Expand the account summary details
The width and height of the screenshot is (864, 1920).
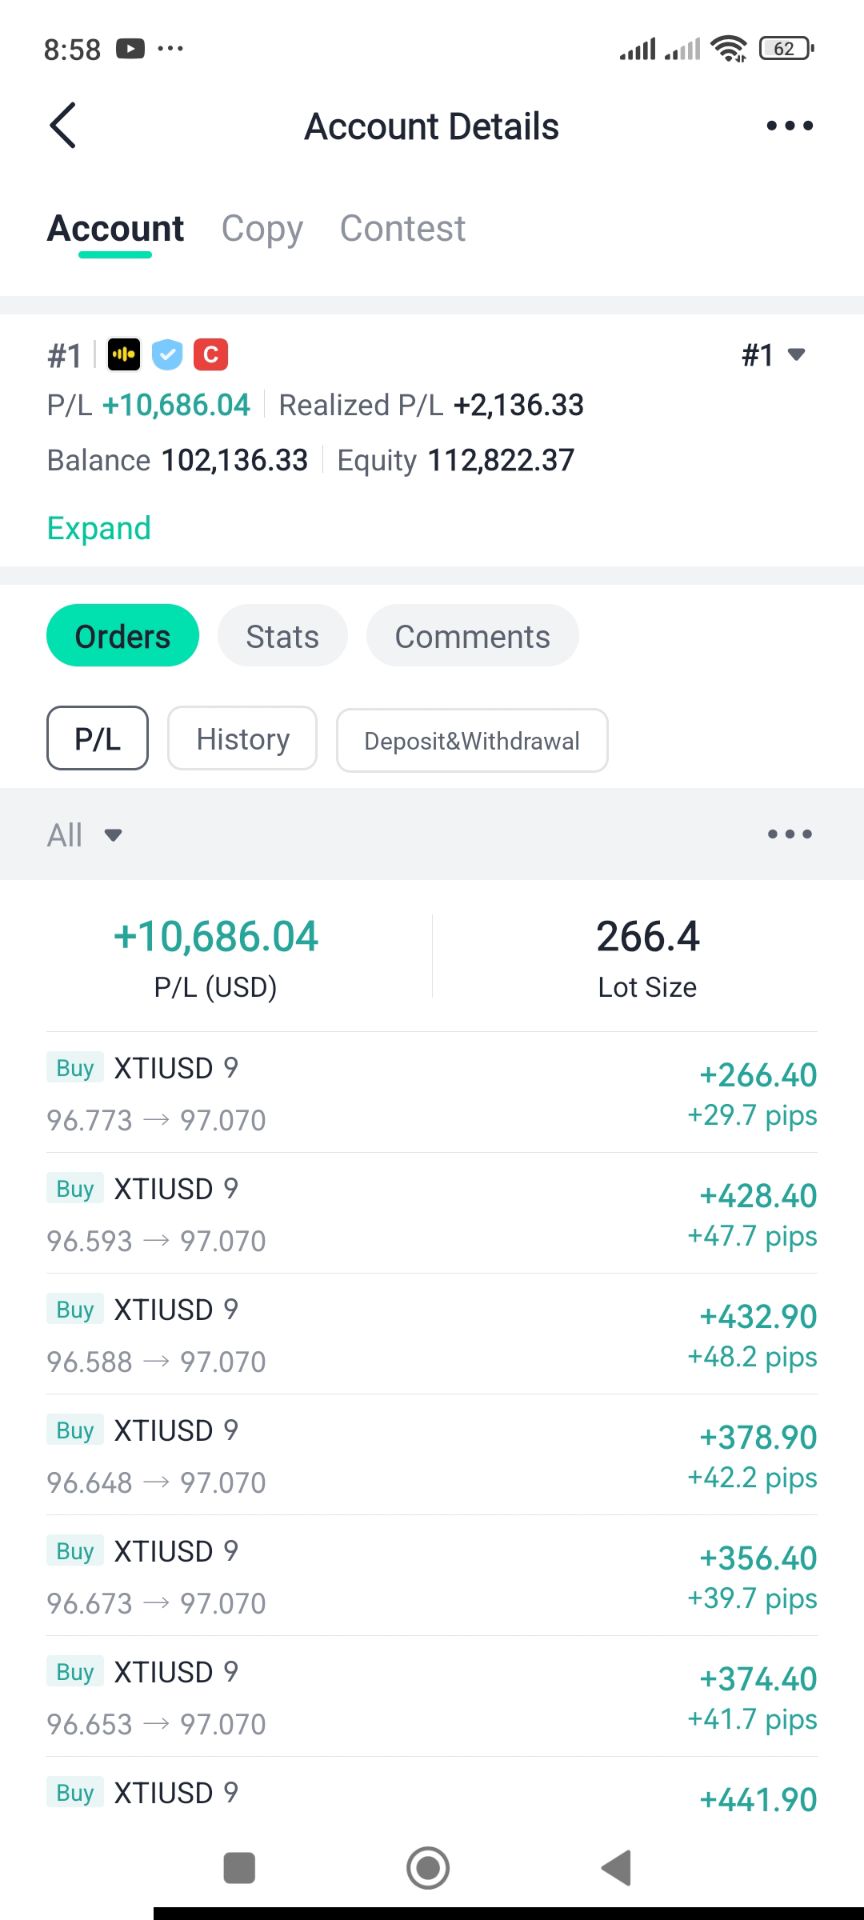click(99, 528)
